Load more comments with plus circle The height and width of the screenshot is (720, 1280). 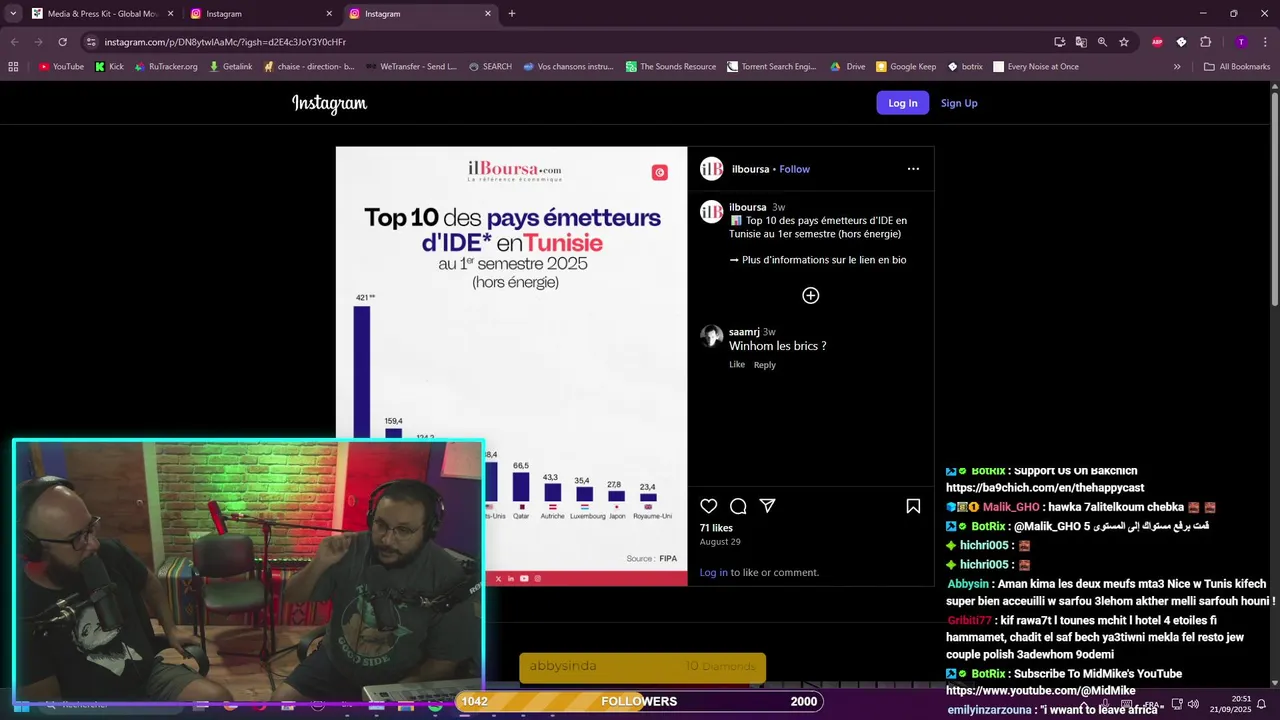coord(811,295)
